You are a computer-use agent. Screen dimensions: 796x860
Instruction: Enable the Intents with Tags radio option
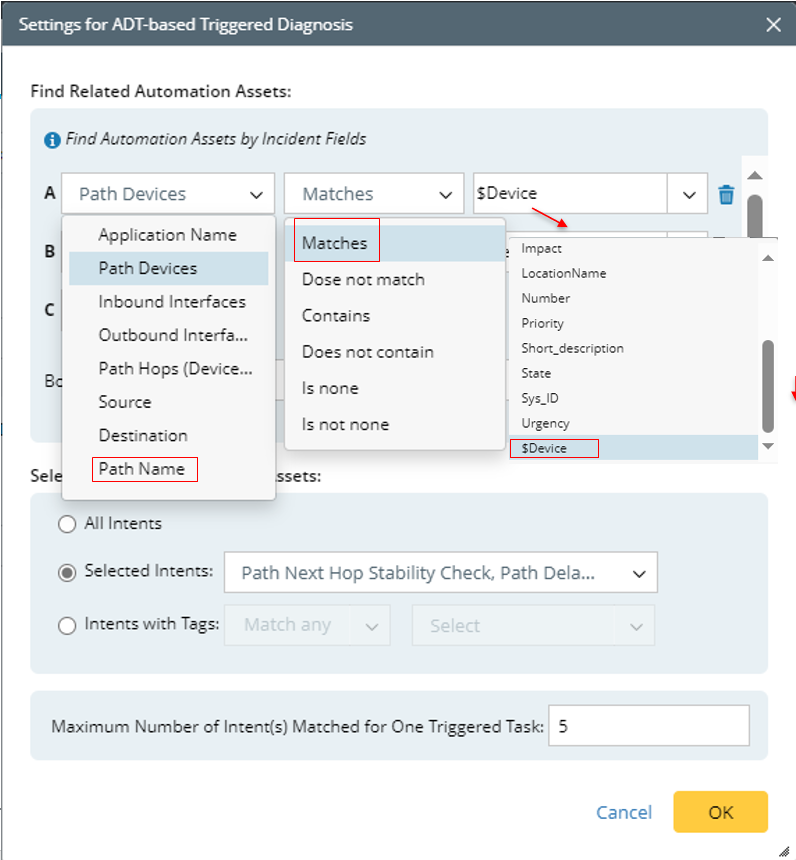(67, 626)
